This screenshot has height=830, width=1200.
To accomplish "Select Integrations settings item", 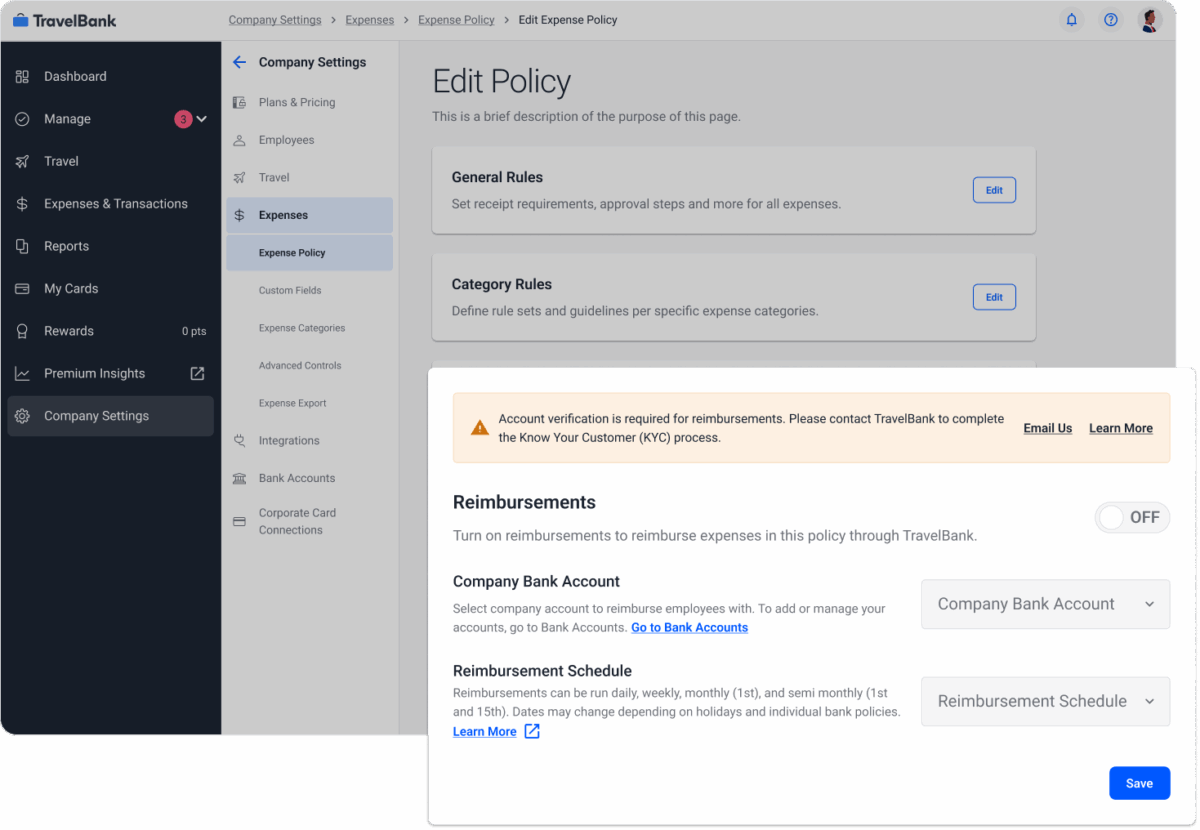I will click(309, 441).
